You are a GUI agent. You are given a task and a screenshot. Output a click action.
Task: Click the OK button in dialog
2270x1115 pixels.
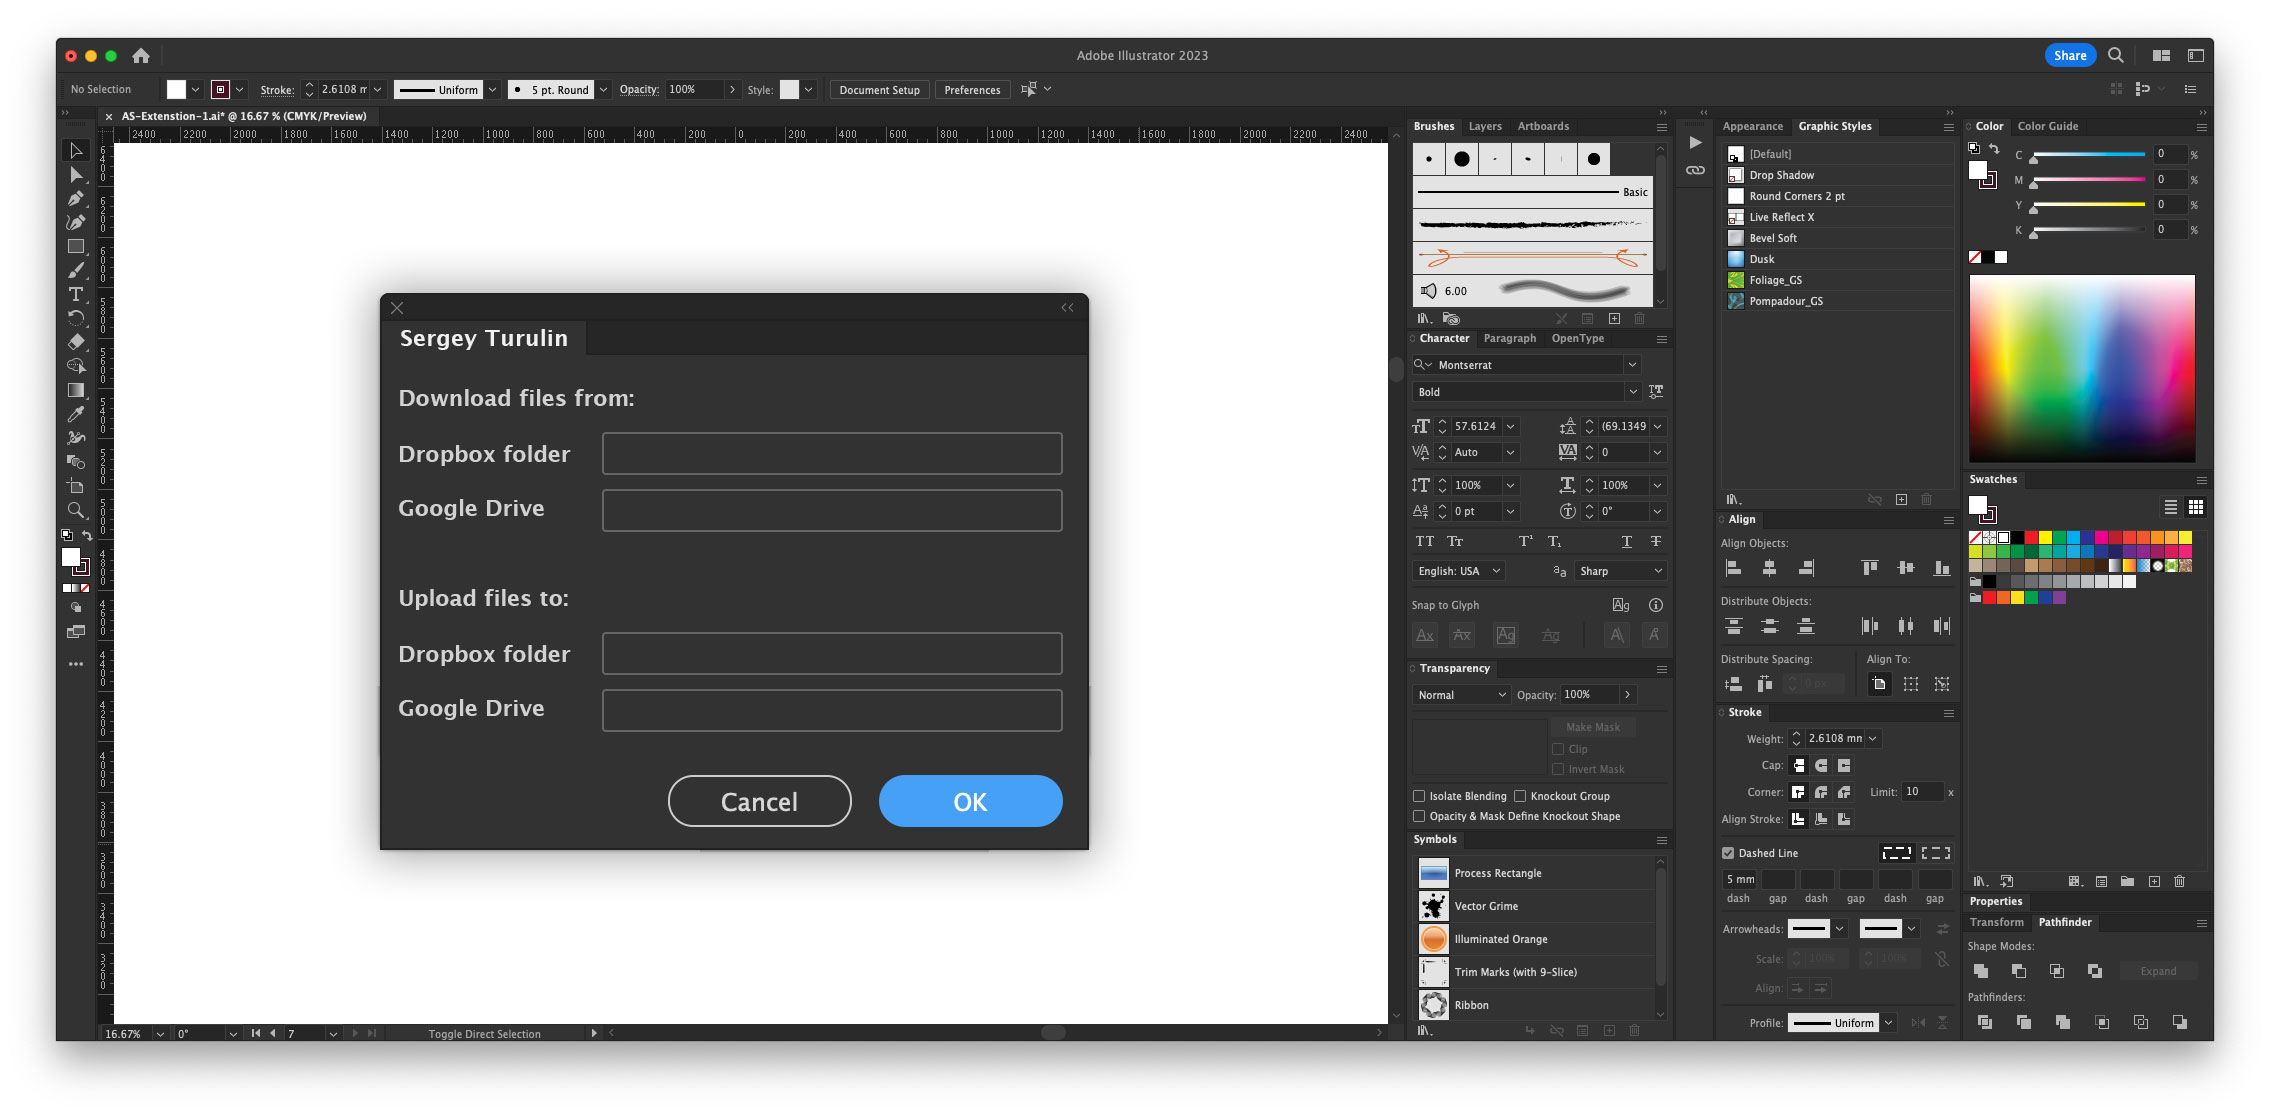click(x=970, y=801)
